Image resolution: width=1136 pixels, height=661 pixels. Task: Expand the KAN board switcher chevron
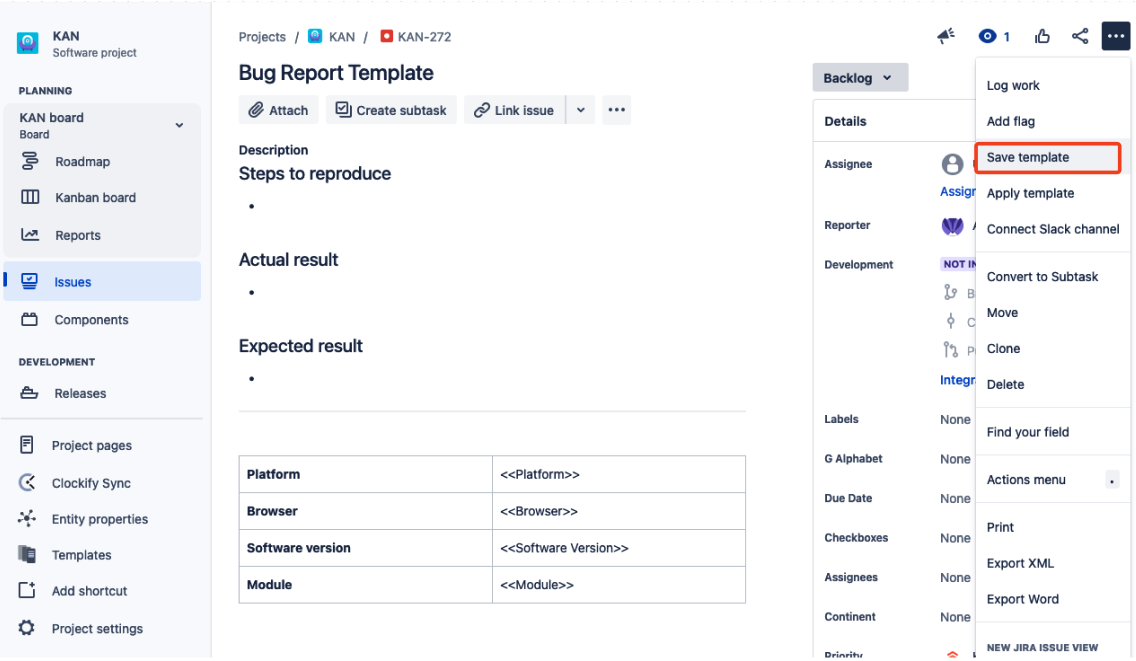(x=180, y=126)
